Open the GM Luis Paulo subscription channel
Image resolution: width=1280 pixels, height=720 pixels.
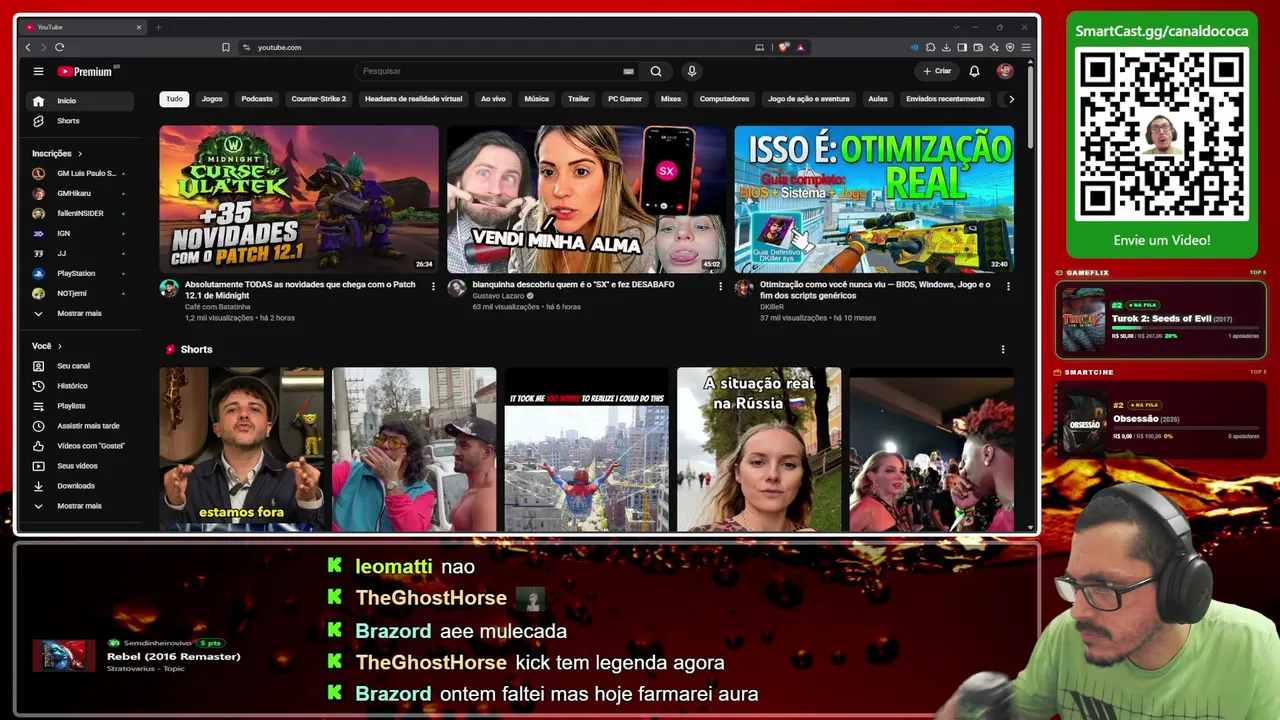pos(80,173)
